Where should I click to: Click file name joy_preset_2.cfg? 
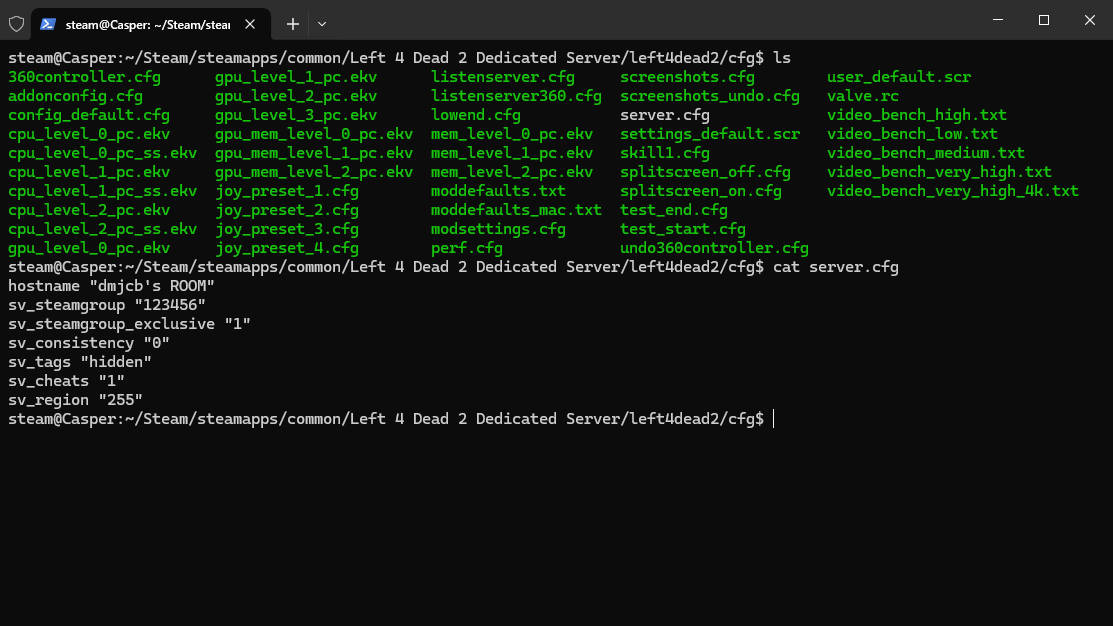point(287,210)
